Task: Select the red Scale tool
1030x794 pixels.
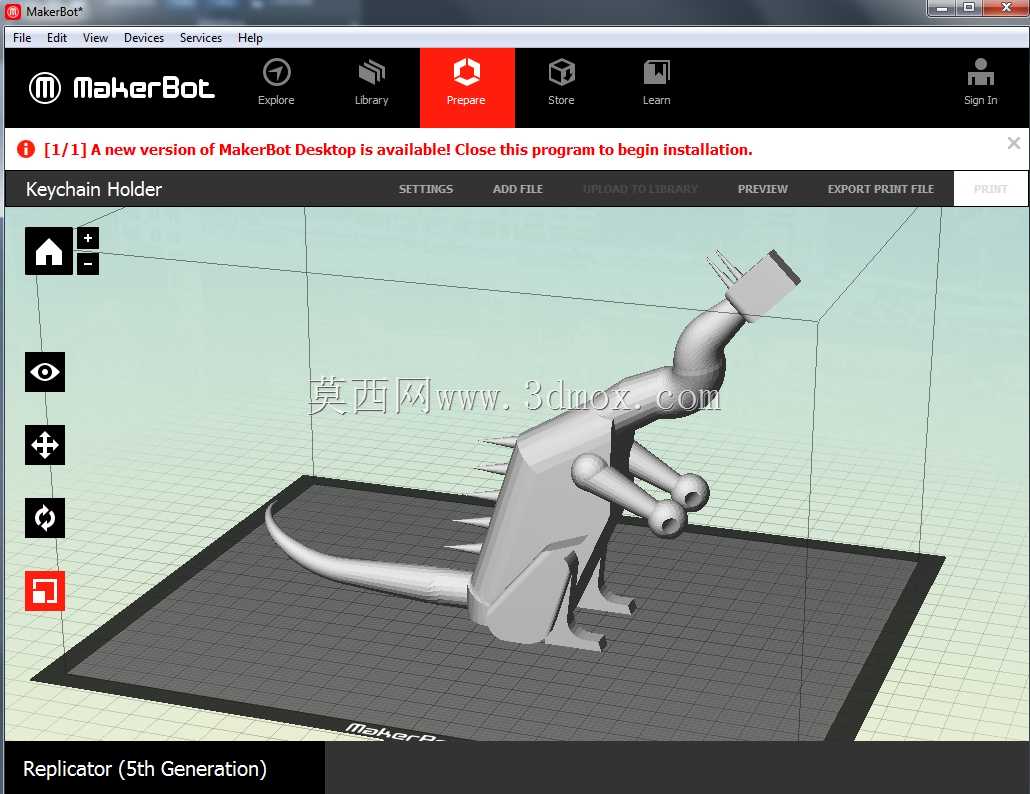Action: click(45, 590)
